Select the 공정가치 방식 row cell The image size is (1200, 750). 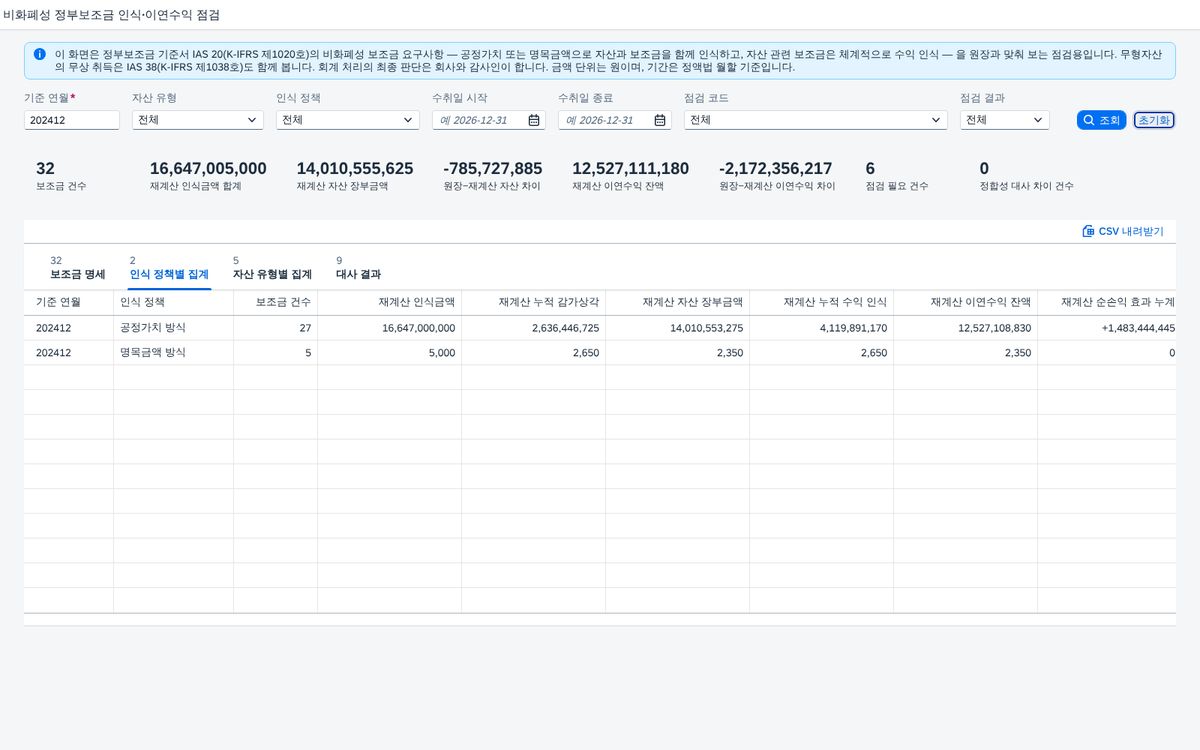(x=174, y=328)
